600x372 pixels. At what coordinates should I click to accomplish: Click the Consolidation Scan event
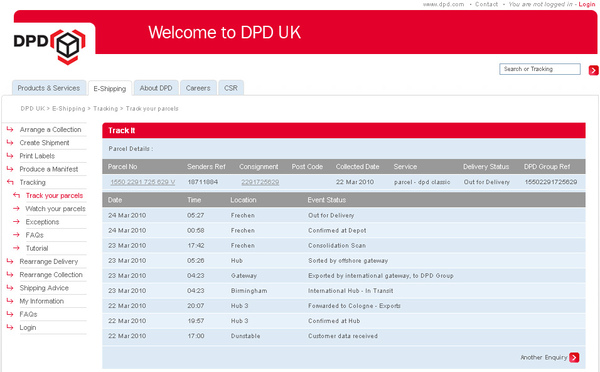[x=337, y=245]
